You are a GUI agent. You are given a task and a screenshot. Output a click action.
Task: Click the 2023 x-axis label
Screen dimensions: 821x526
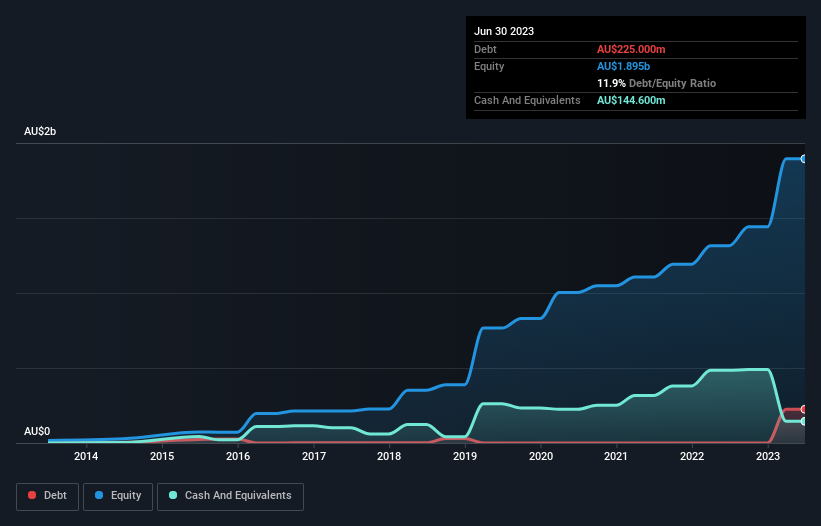click(768, 456)
